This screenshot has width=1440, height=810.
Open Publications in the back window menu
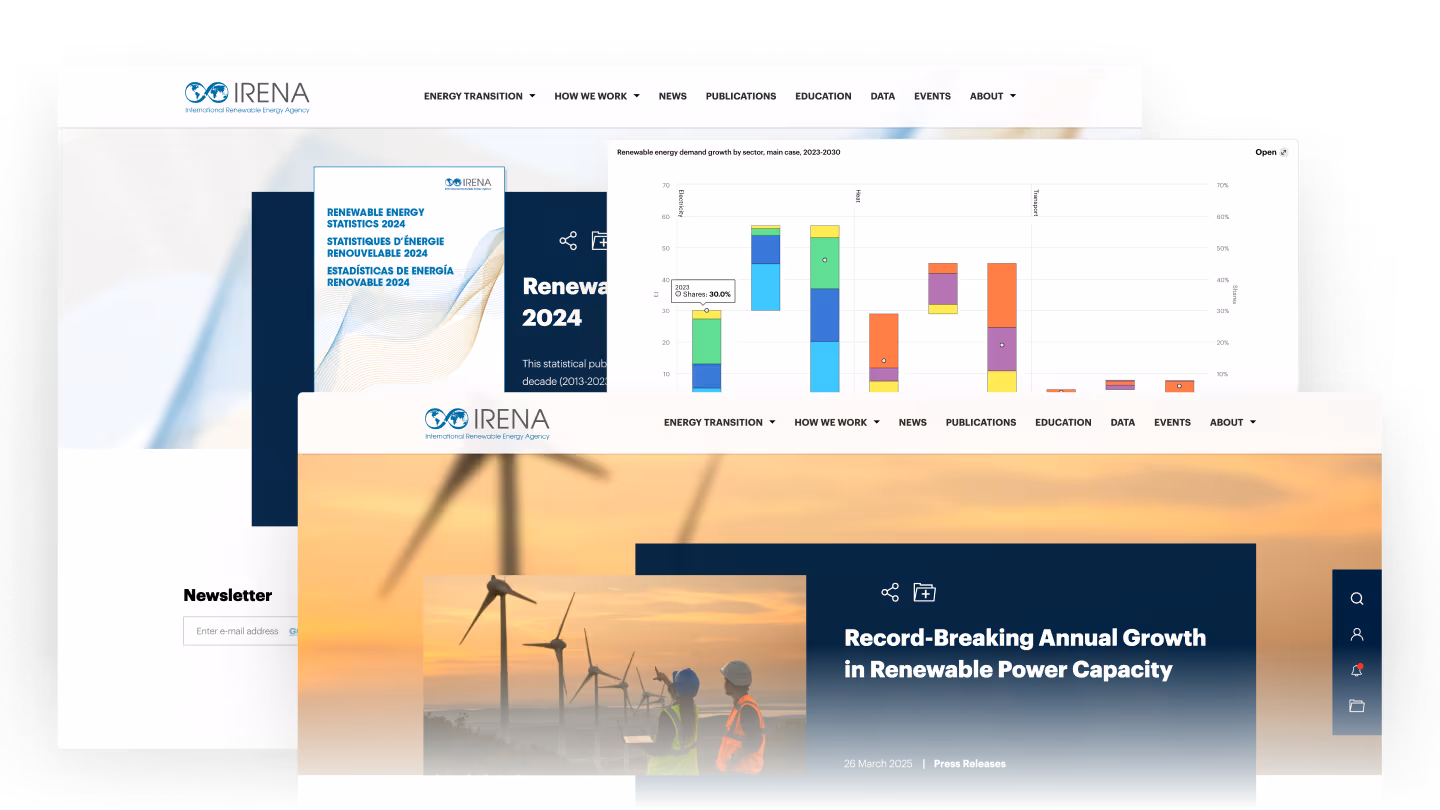(x=741, y=96)
